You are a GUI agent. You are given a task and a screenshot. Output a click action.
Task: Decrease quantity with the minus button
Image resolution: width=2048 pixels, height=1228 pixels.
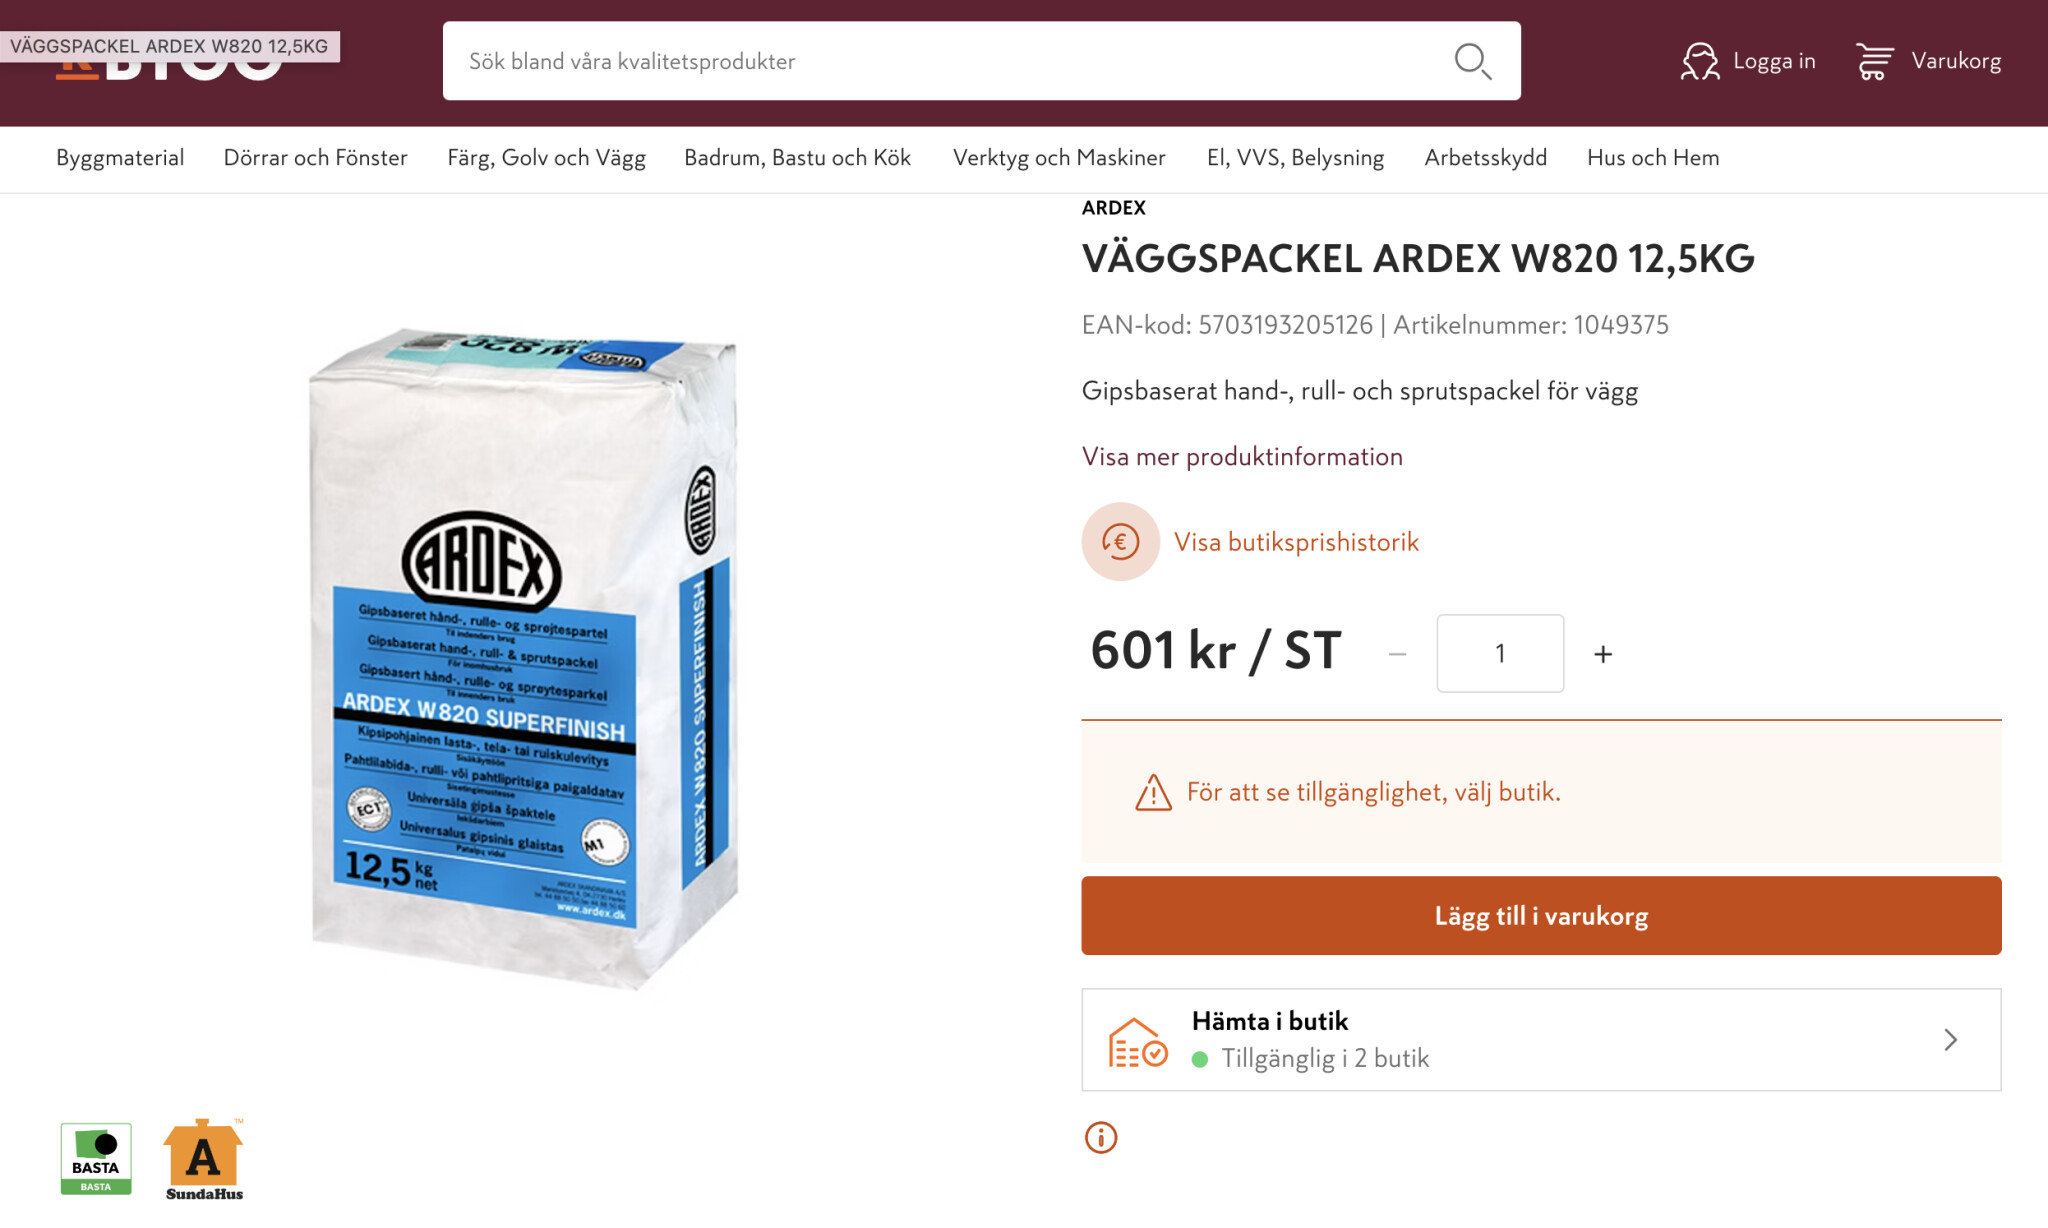tap(1398, 654)
